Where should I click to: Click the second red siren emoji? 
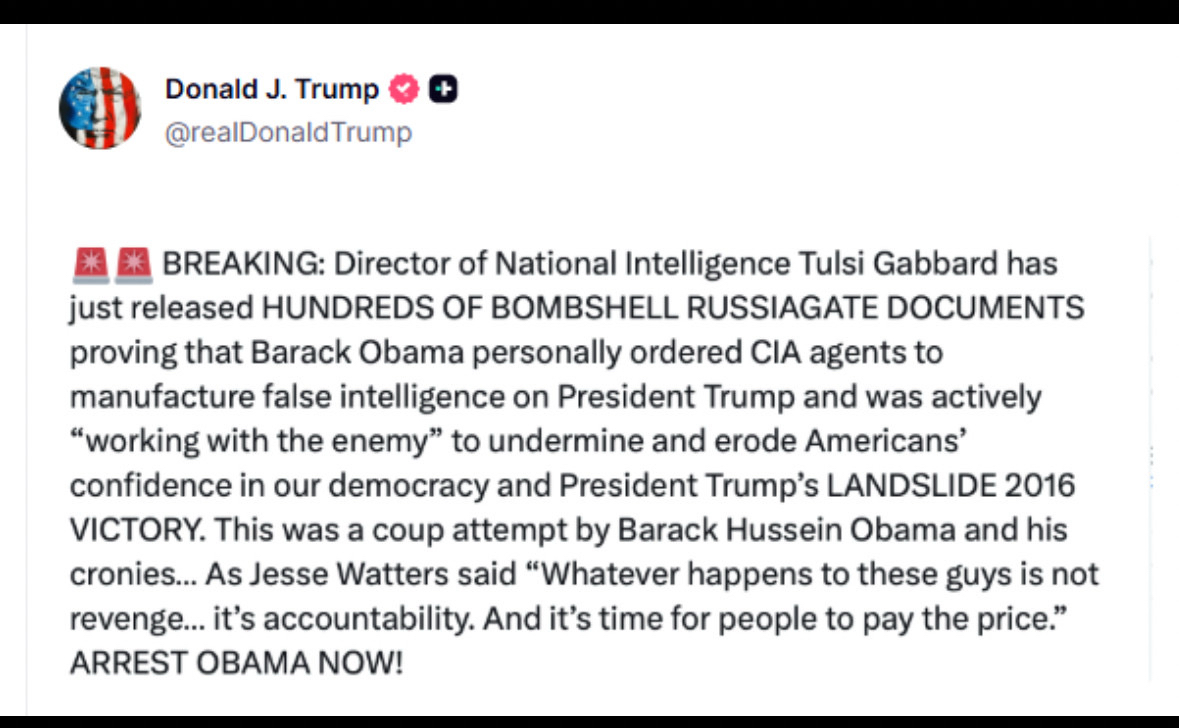coord(133,266)
